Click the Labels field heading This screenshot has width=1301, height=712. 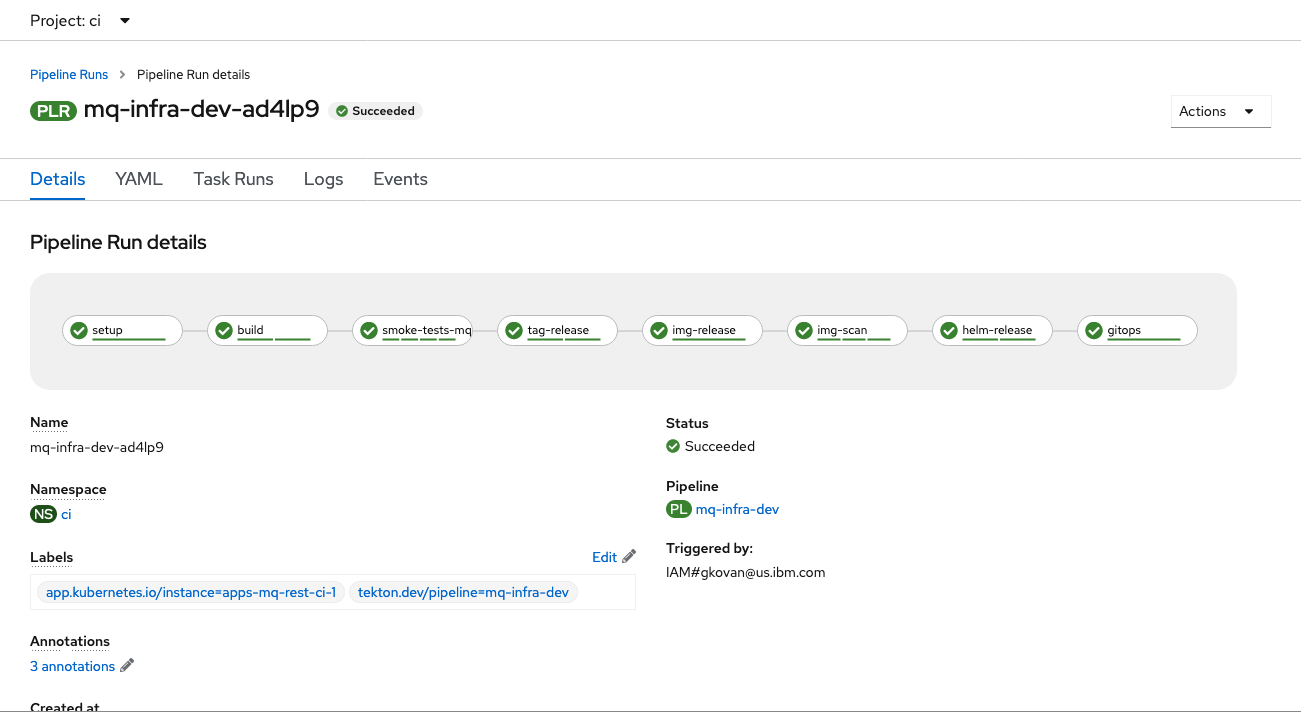click(x=52, y=557)
